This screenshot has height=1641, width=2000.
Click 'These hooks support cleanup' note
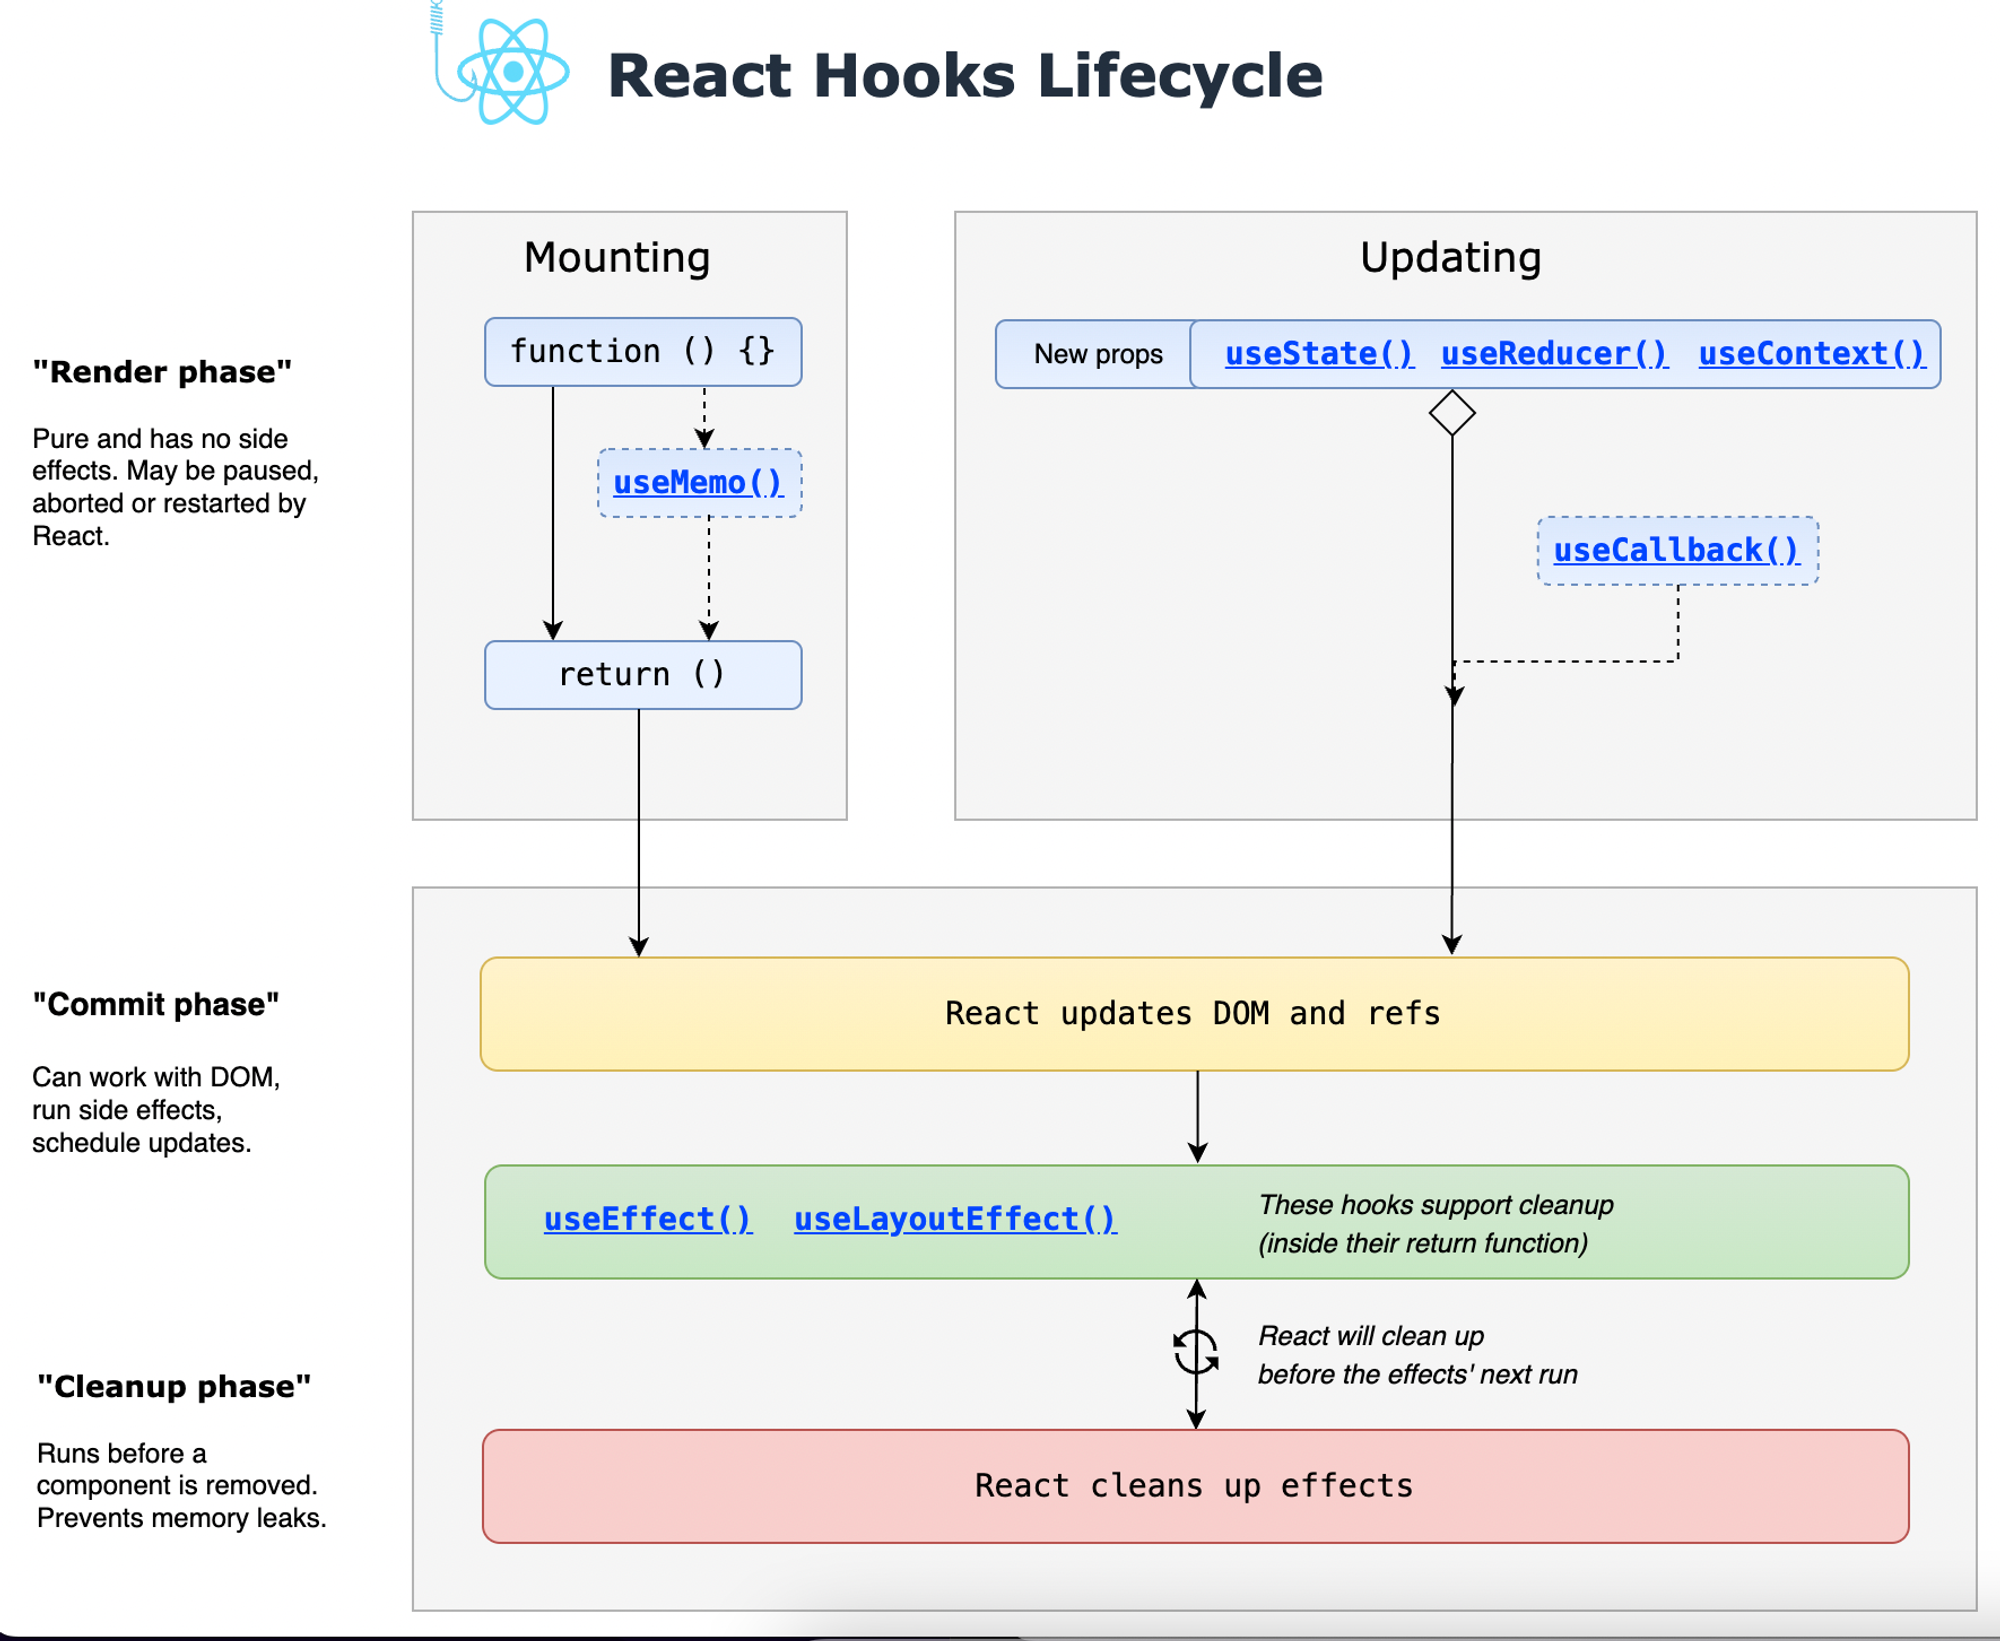pos(1436,1224)
